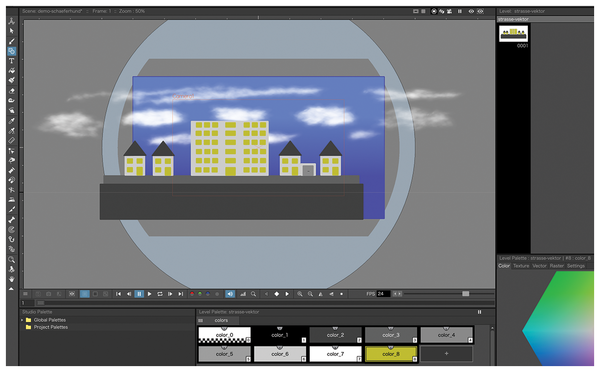Click the Play button
Screen dimensions: 600x372
point(150,294)
